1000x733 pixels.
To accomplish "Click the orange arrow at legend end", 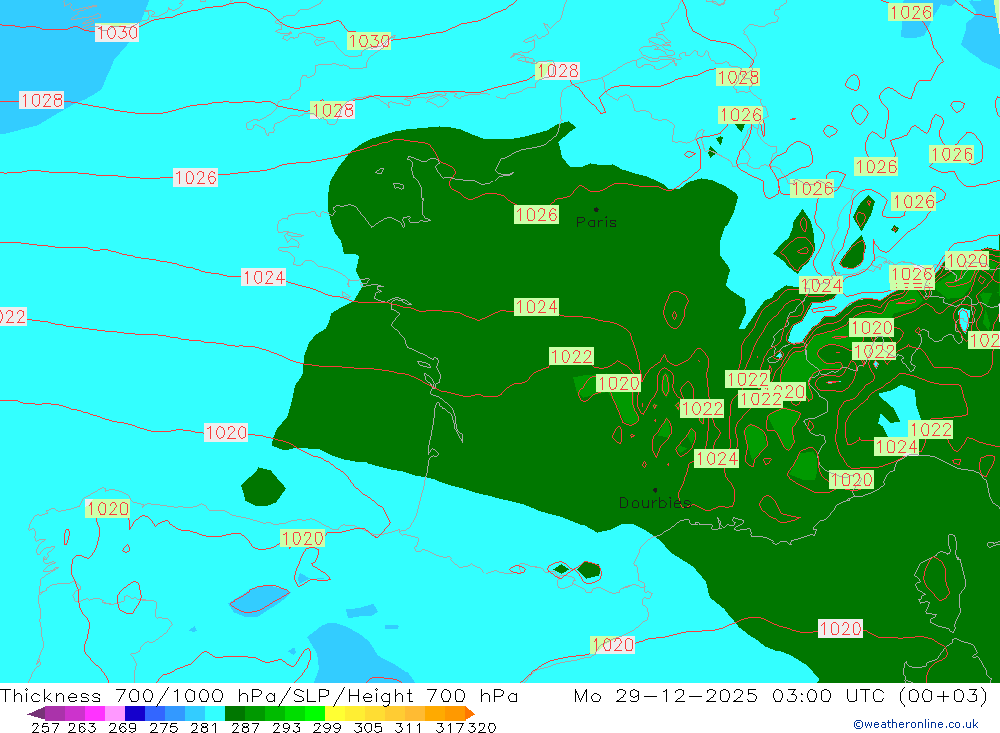I will click(470, 714).
